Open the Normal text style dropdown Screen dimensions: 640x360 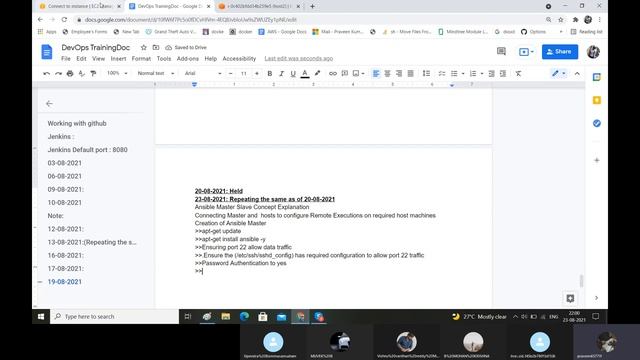[156, 73]
